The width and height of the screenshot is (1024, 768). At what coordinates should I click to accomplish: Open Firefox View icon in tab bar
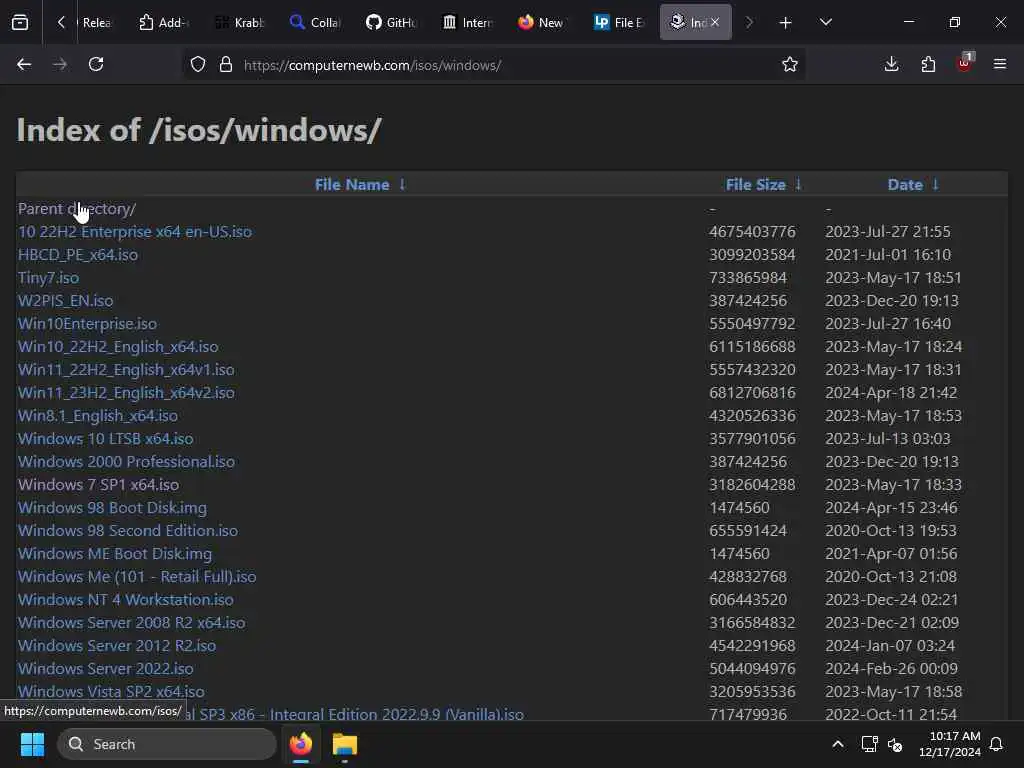coord(20,22)
